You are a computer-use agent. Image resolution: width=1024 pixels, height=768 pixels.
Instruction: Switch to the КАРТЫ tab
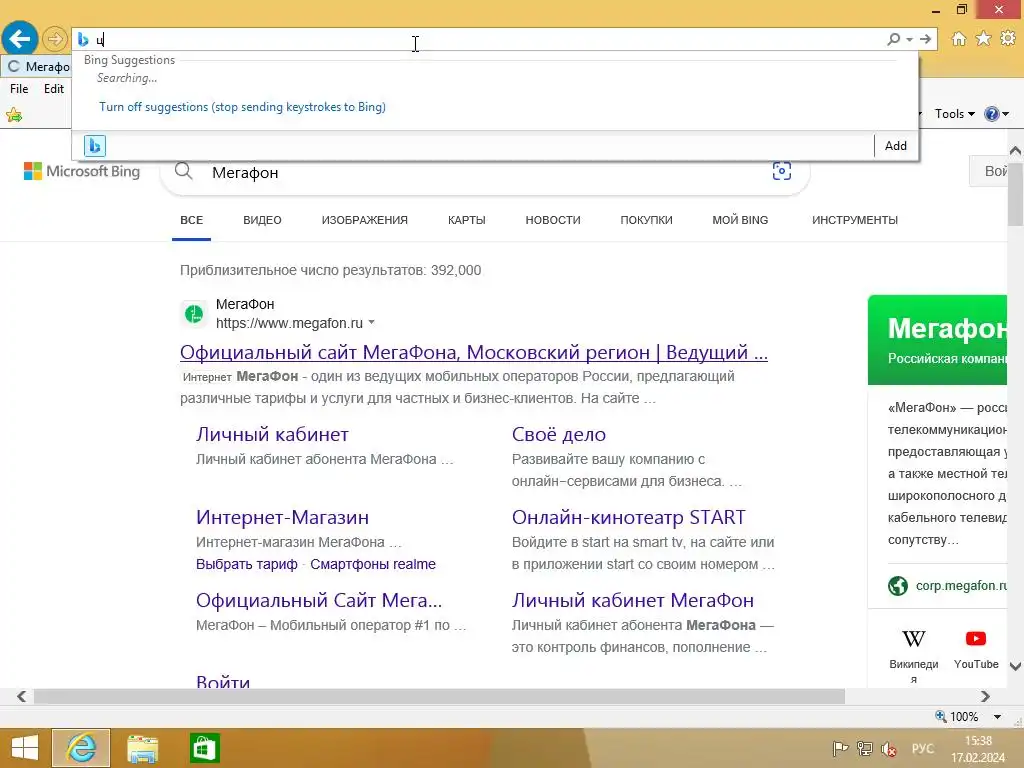click(x=466, y=221)
